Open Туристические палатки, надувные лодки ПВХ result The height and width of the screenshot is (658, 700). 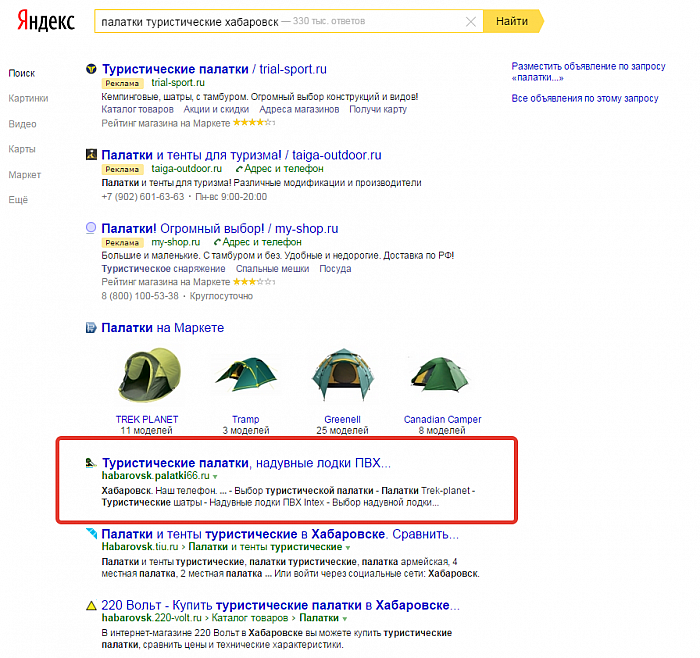pos(246,463)
